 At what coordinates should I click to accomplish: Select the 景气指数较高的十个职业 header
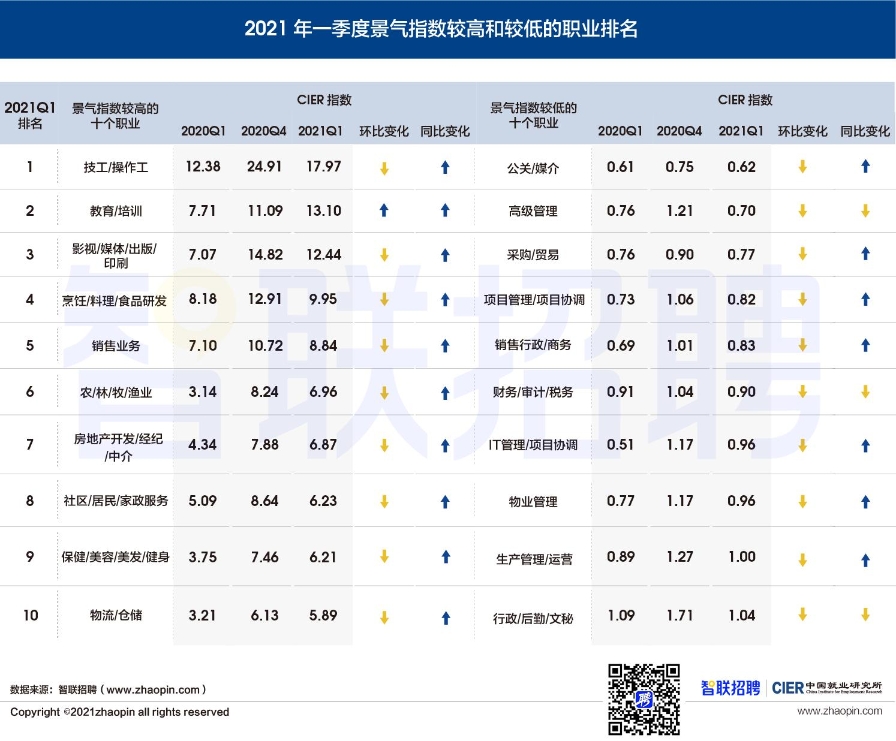point(115,116)
